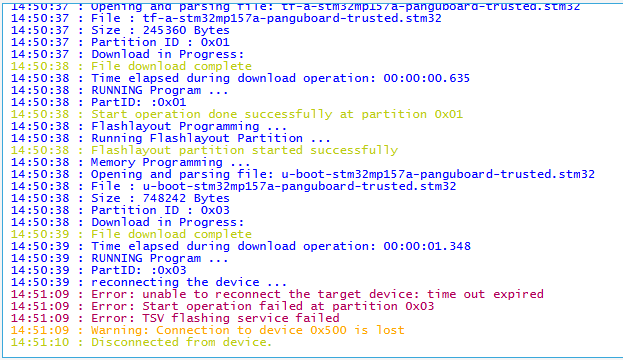Select the Running Flashlayout Partition log line
Image resolution: width=623 pixels, height=360 pixels.
[x=171, y=138]
